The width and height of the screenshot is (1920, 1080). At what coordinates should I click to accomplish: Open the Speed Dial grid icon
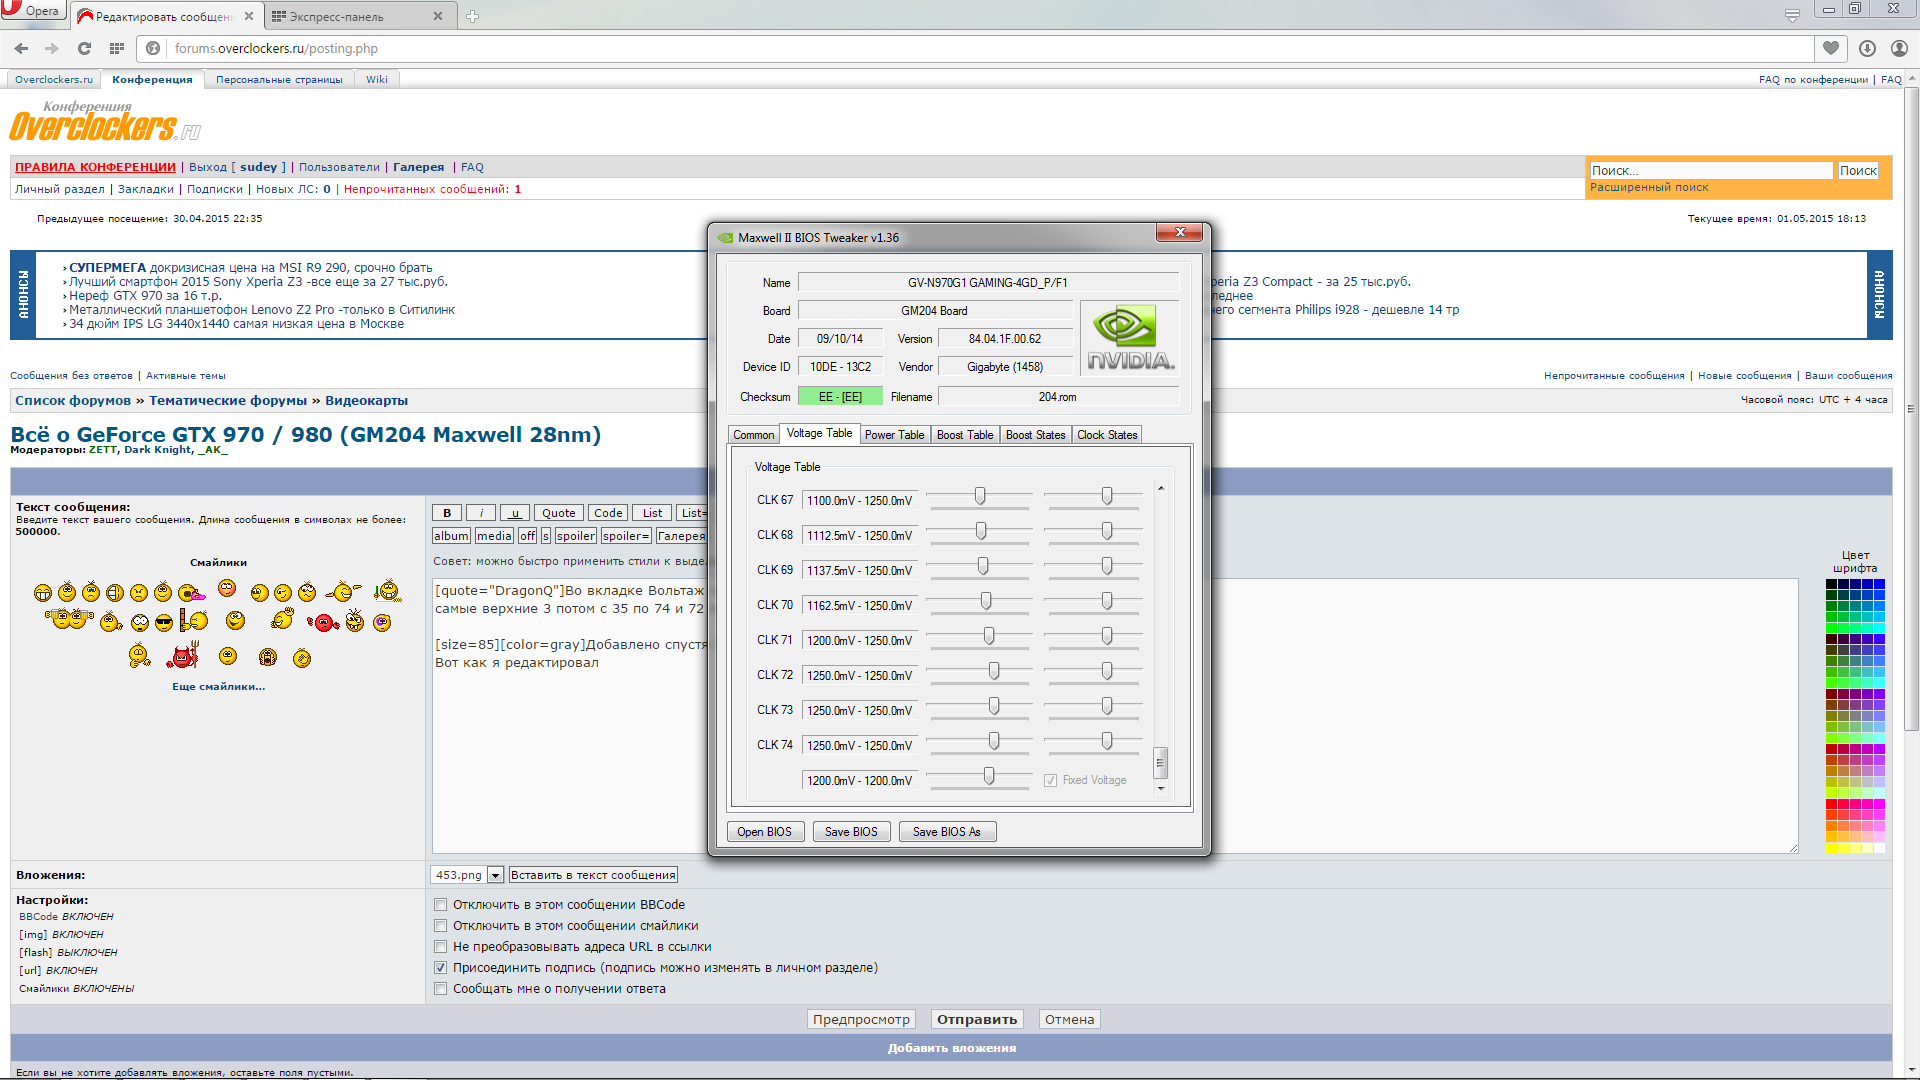point(117,48)
